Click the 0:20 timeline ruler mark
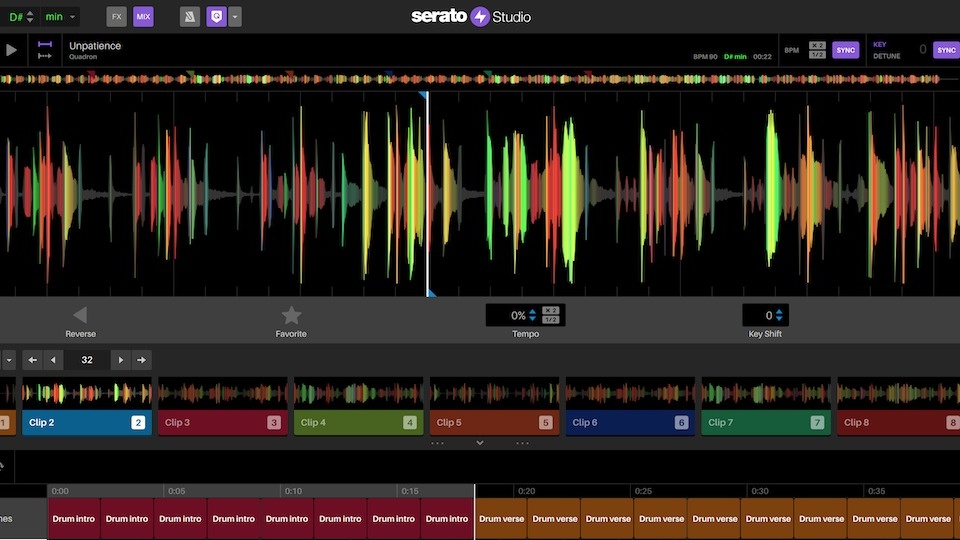Viewport: 960px width, 540px height. click(527, 491)
